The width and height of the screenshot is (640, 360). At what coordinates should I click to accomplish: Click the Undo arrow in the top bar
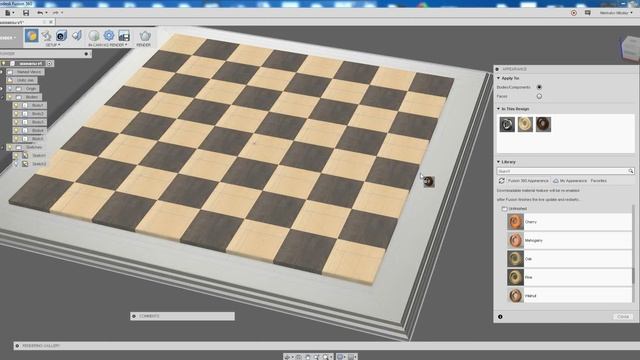pos(40,13)
